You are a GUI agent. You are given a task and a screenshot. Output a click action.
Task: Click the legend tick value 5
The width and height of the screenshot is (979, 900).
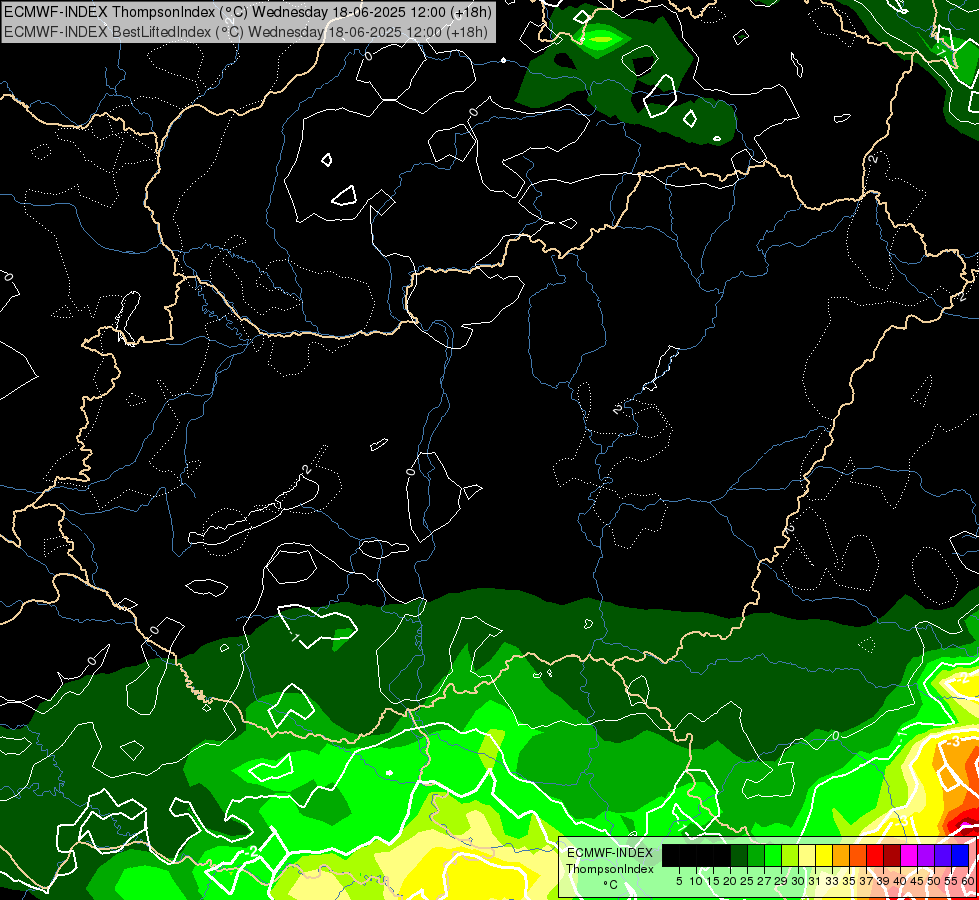coord(679,881)
